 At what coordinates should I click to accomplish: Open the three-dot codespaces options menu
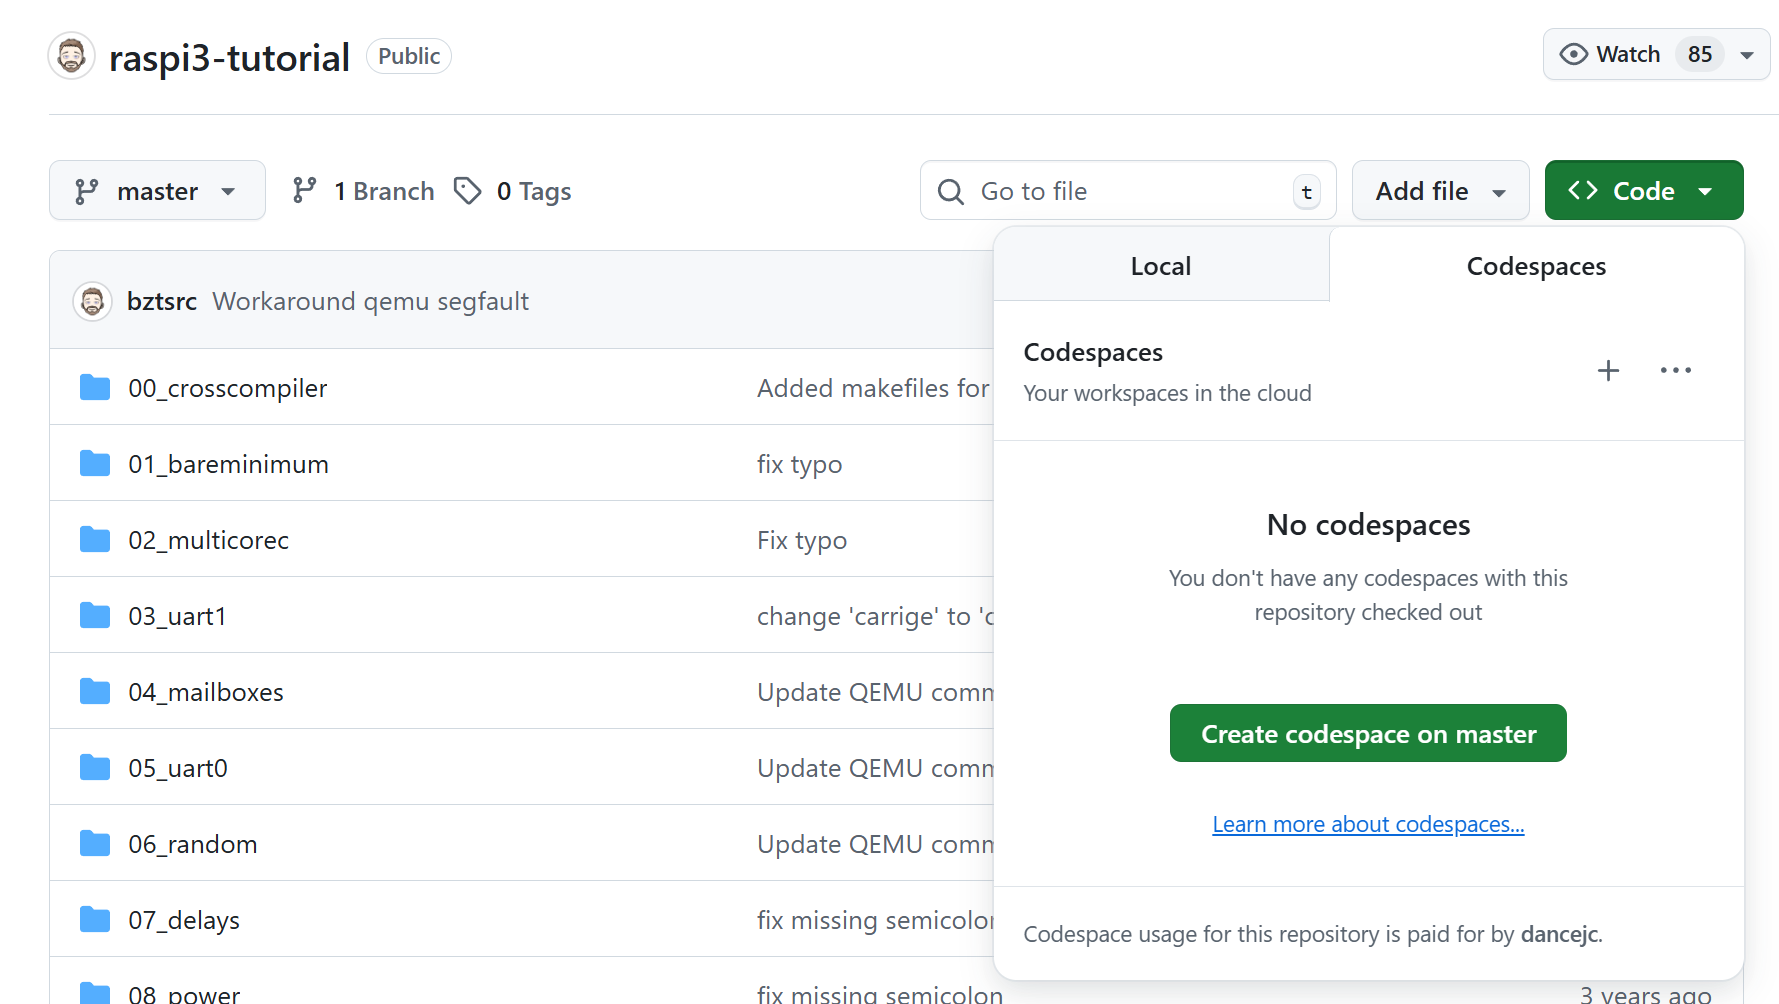tap(1675, 371)
